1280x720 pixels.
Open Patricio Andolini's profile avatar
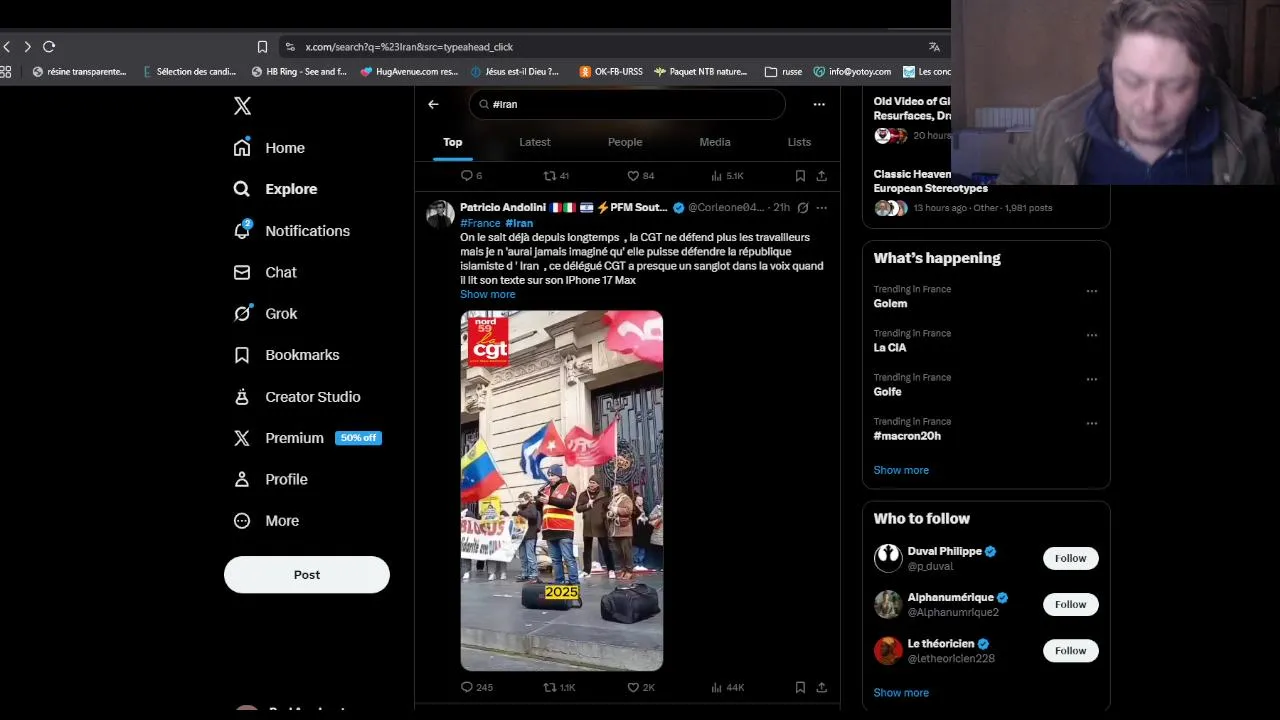[x=440, y=214]
